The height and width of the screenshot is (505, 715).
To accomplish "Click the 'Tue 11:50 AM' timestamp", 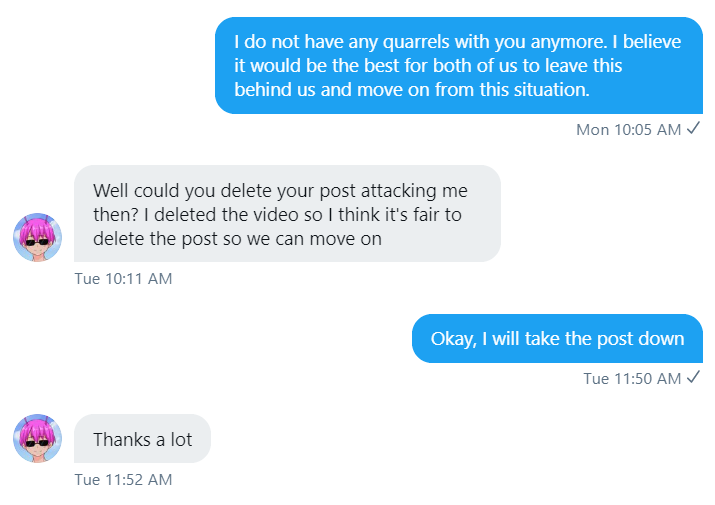I will pyautogui.click(x=632, y=378).
